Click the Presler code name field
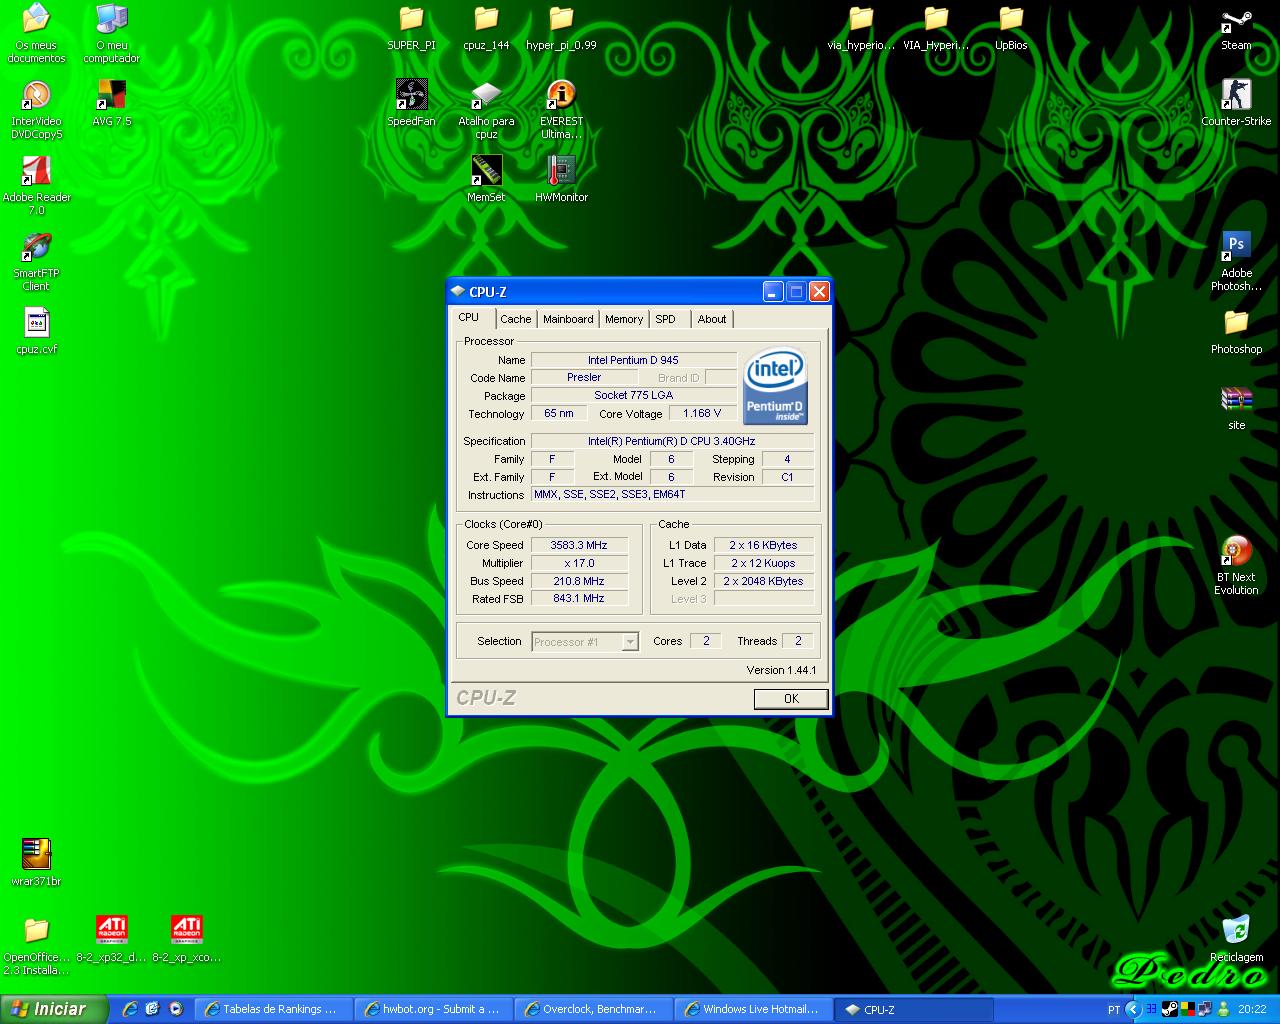 point(584,377)
